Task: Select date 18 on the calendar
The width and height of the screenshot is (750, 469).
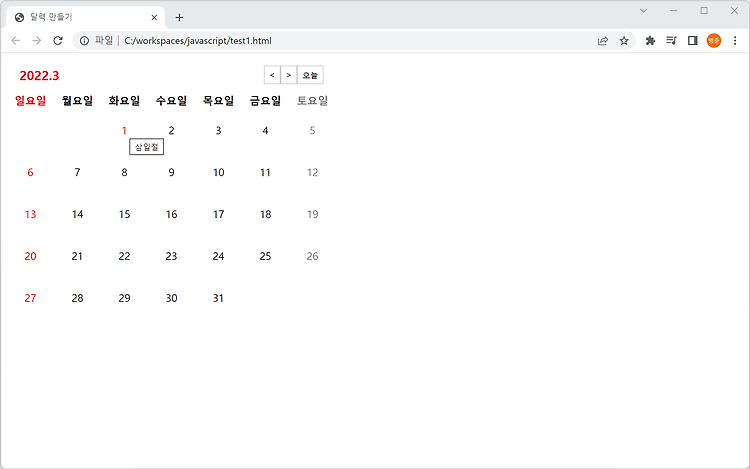Action: click(265, 215)
